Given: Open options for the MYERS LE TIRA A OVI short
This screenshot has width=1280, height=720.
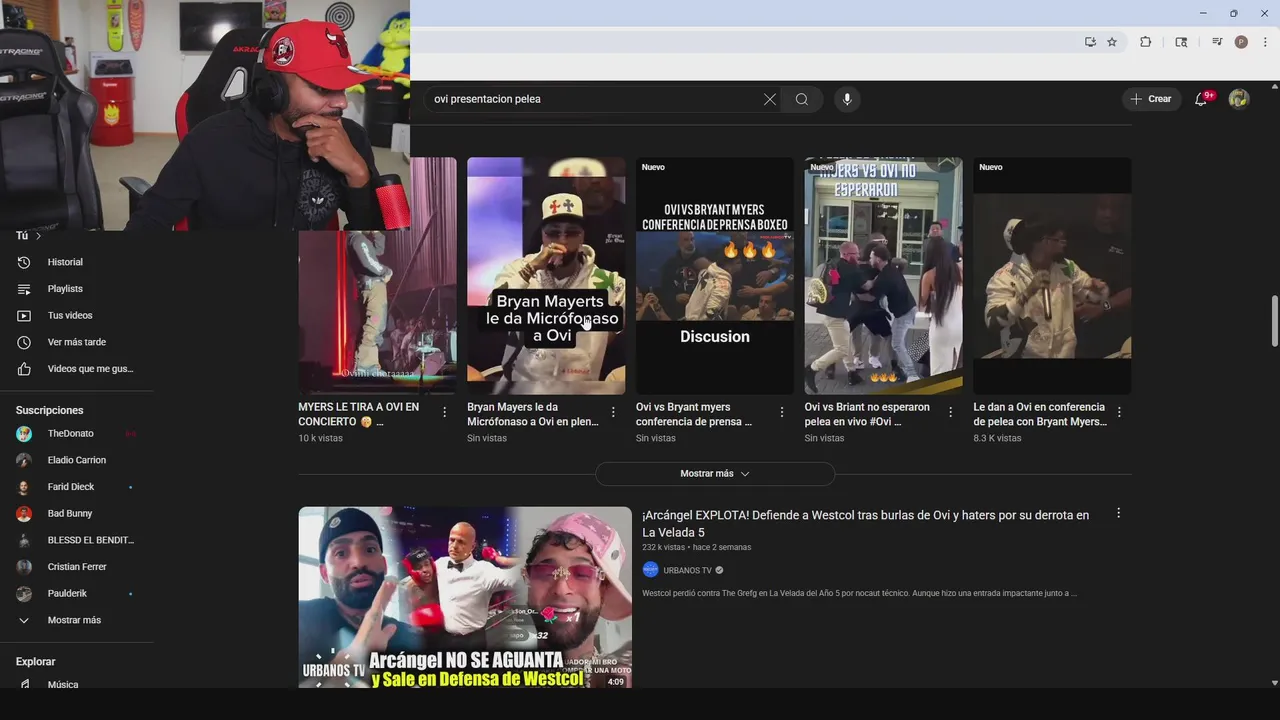Looking at the screenshot, I should point(445,412).
